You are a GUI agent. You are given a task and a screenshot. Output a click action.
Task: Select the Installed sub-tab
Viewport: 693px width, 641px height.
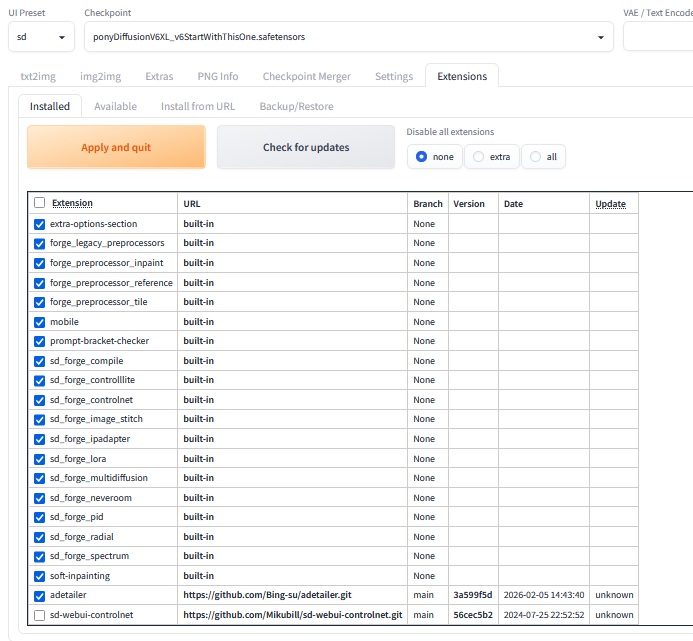[x=50, y=106]
